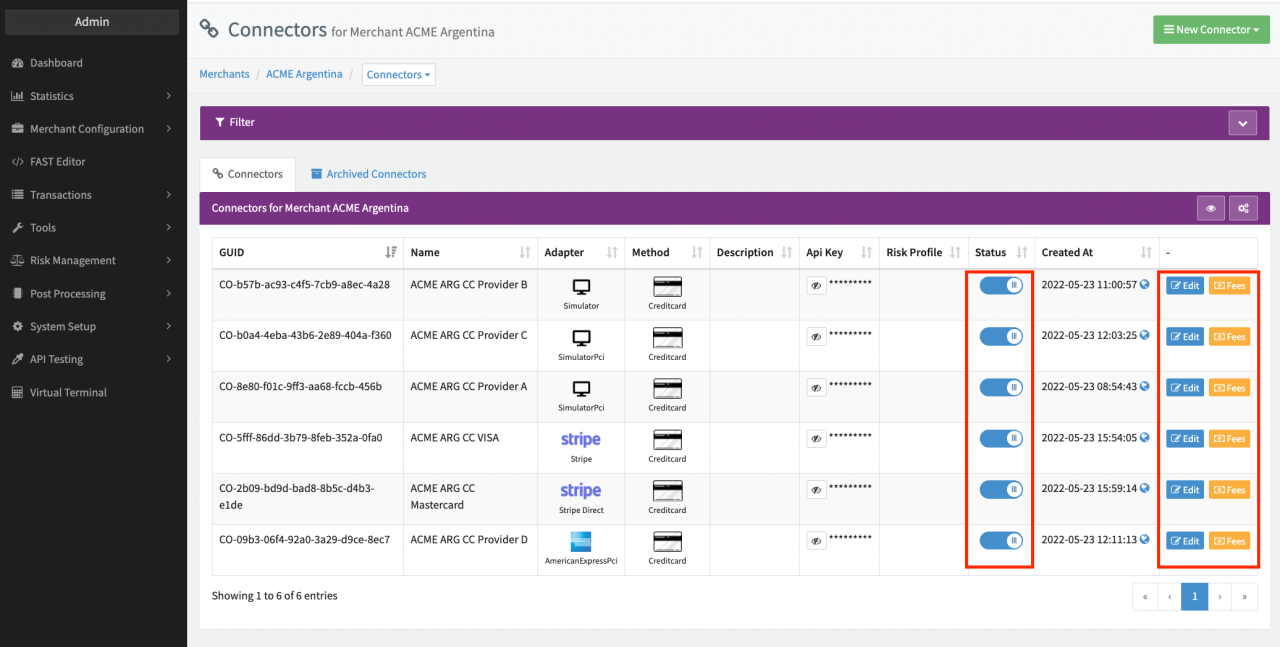Go to the next page in pagination

(1219, 597)
